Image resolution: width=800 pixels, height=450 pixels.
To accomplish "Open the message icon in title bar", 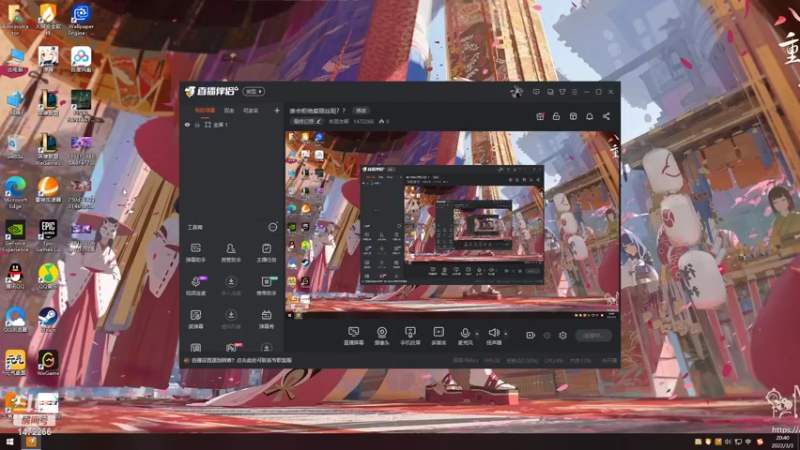I will (x=536, y=92).
